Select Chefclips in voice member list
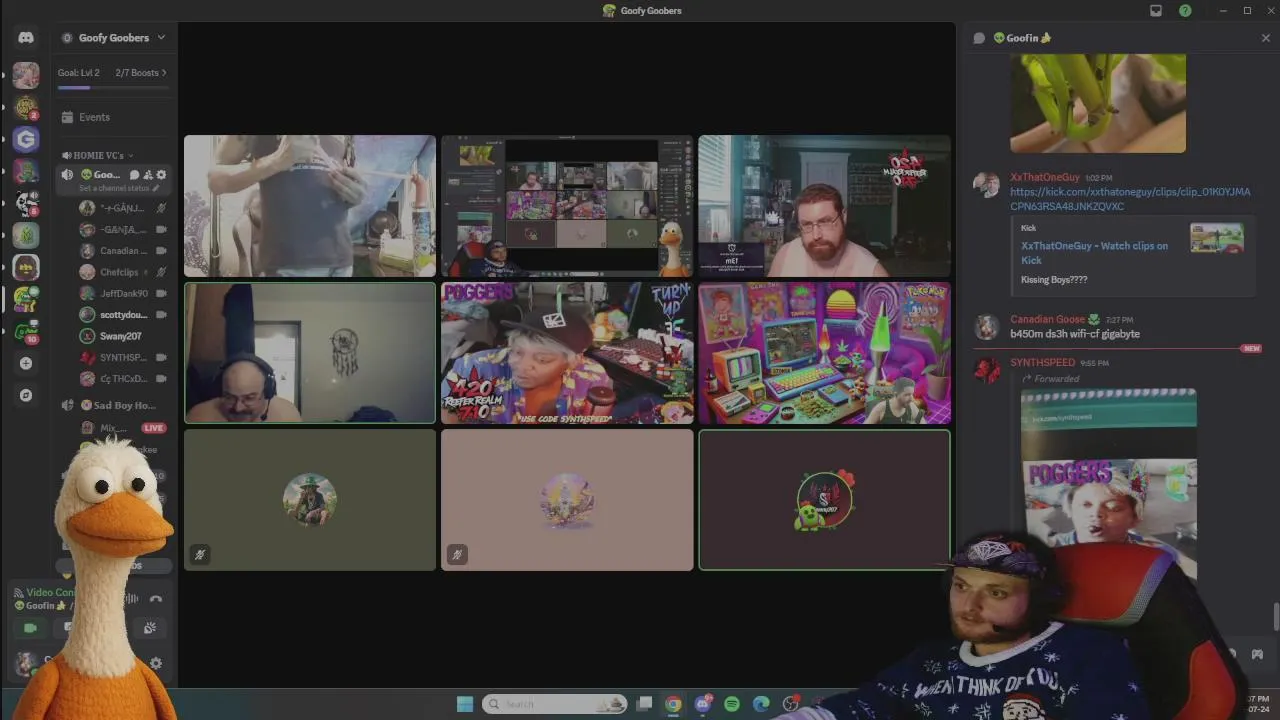This screenshot has height=720, width=1280. pos(124,272)
